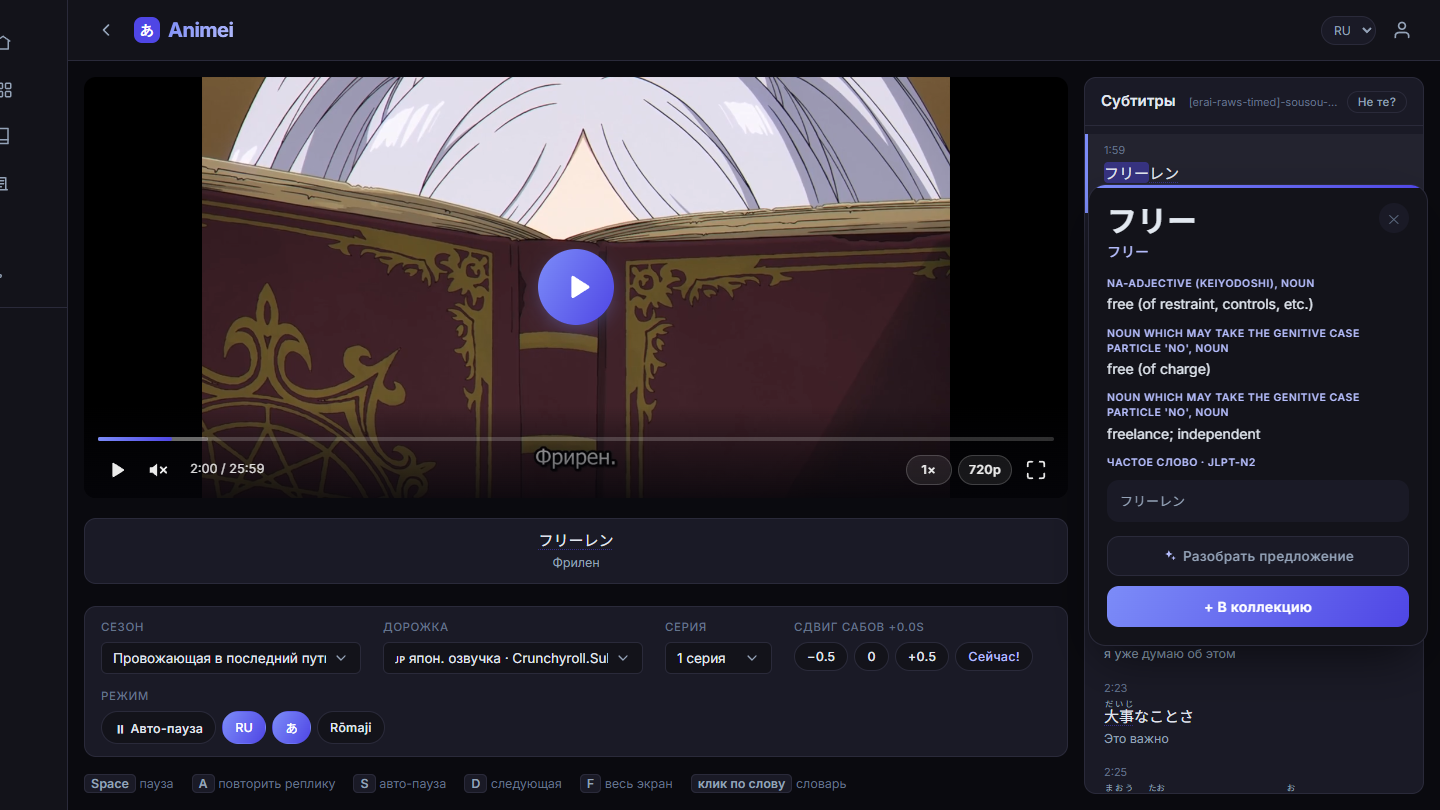Click the A повторить реплику shortcut hint
The image size is (1440, 810).
[x=264, y=784]
